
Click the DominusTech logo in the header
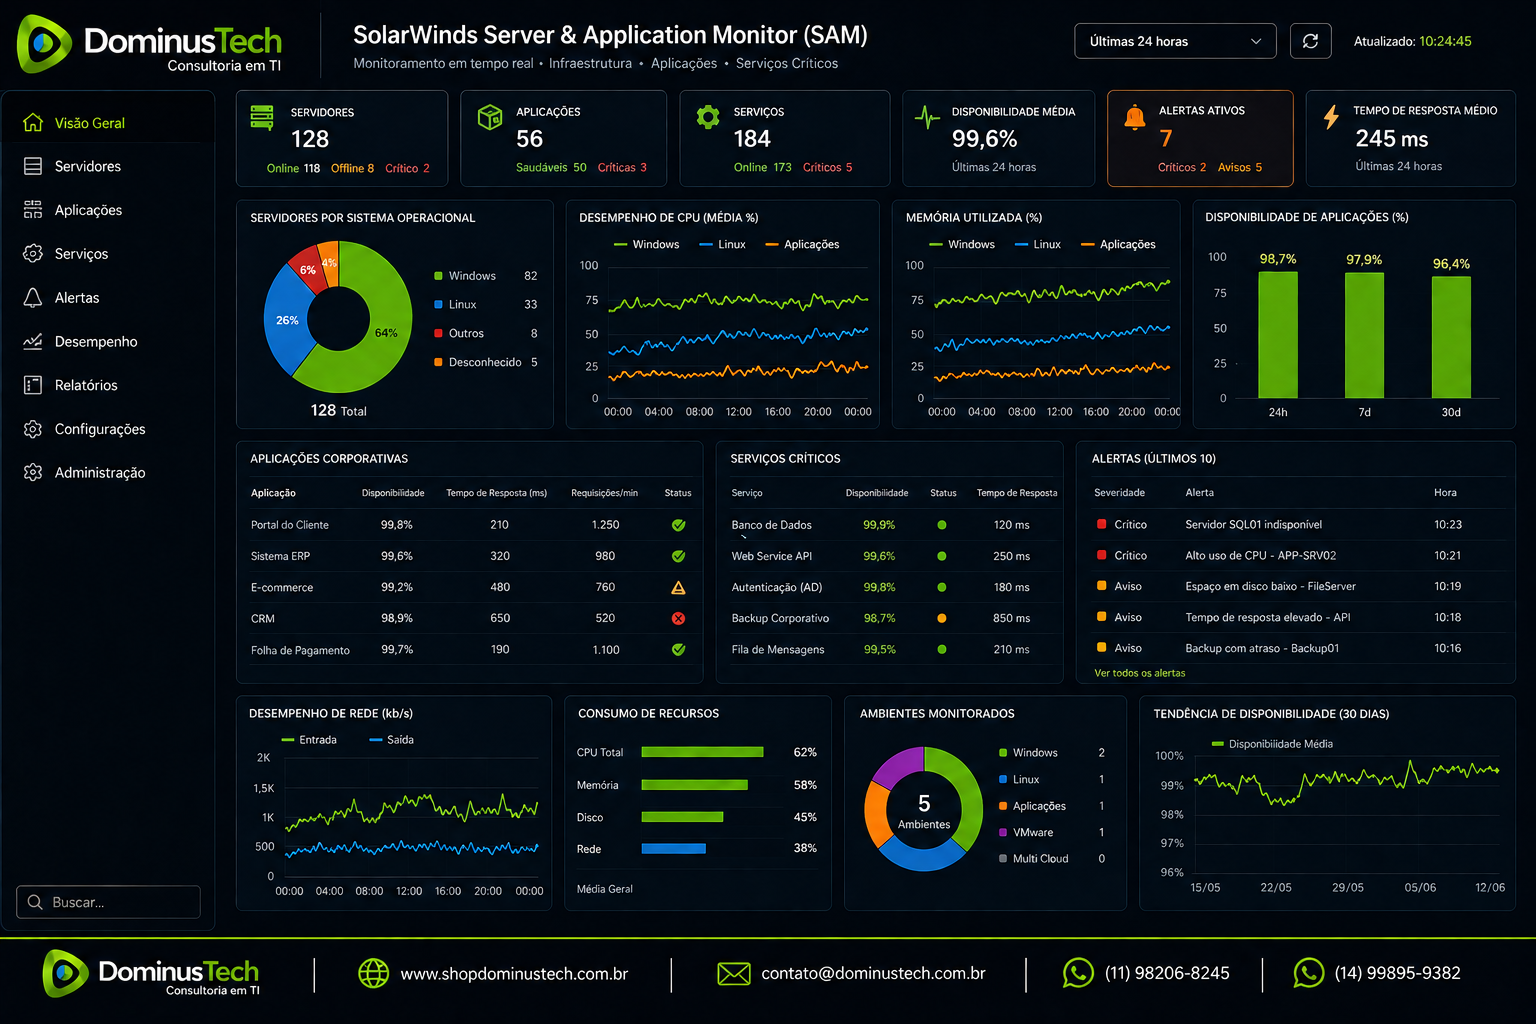tap(150, 44)
